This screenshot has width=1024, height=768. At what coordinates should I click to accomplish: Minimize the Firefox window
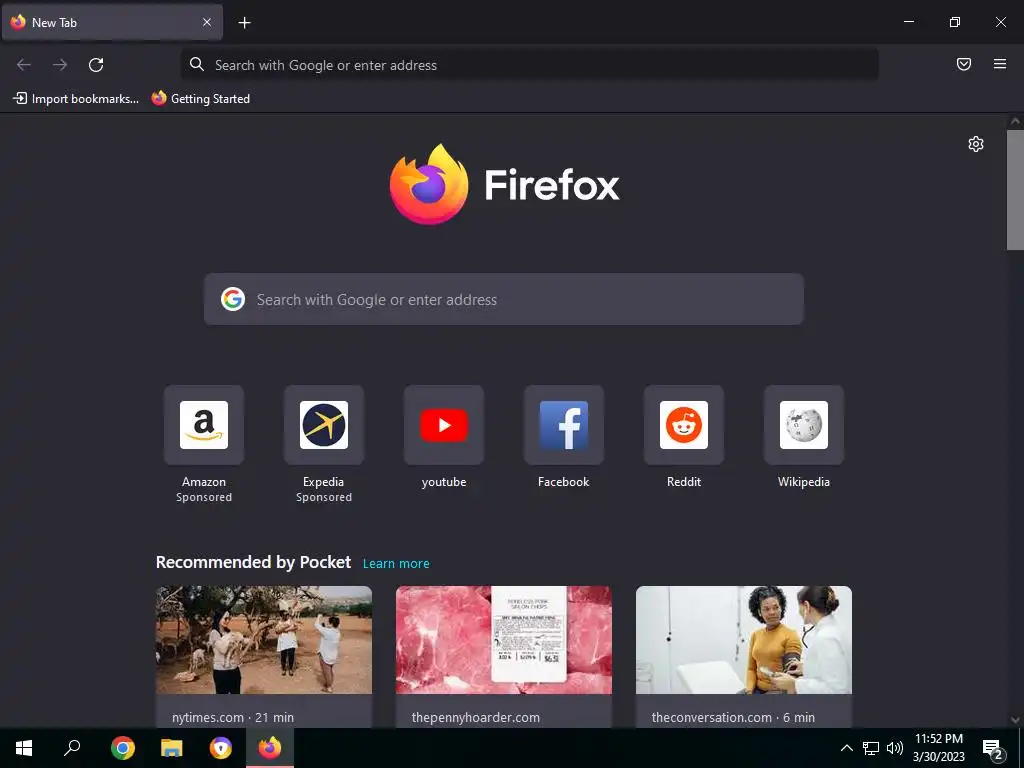[x=908, y=22]
